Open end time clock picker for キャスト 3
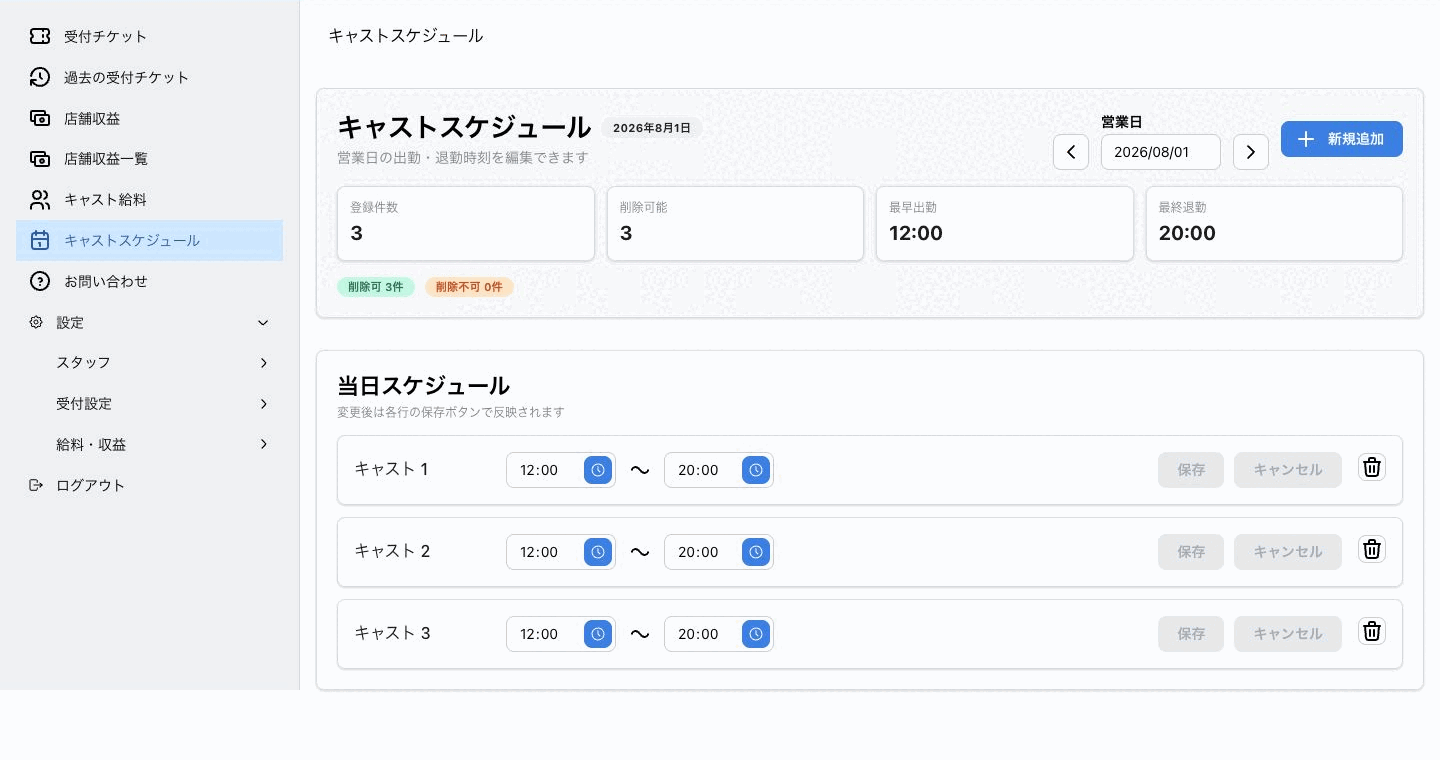Image resolution: width=1440 pixels, height=760 pixels. (x=756, y=634)
